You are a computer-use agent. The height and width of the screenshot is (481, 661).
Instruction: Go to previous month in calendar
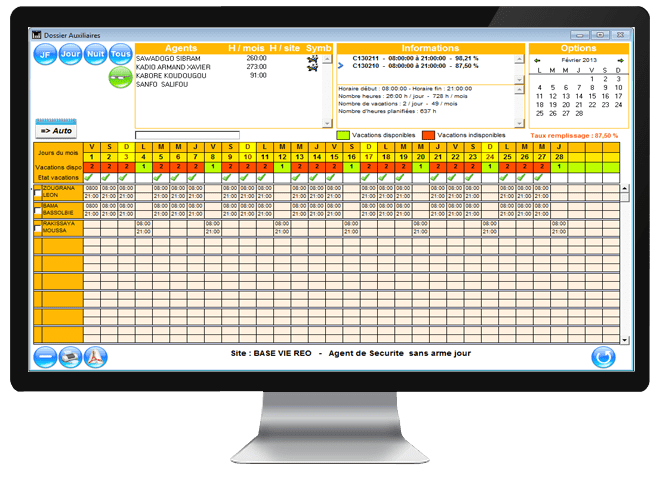537,61
